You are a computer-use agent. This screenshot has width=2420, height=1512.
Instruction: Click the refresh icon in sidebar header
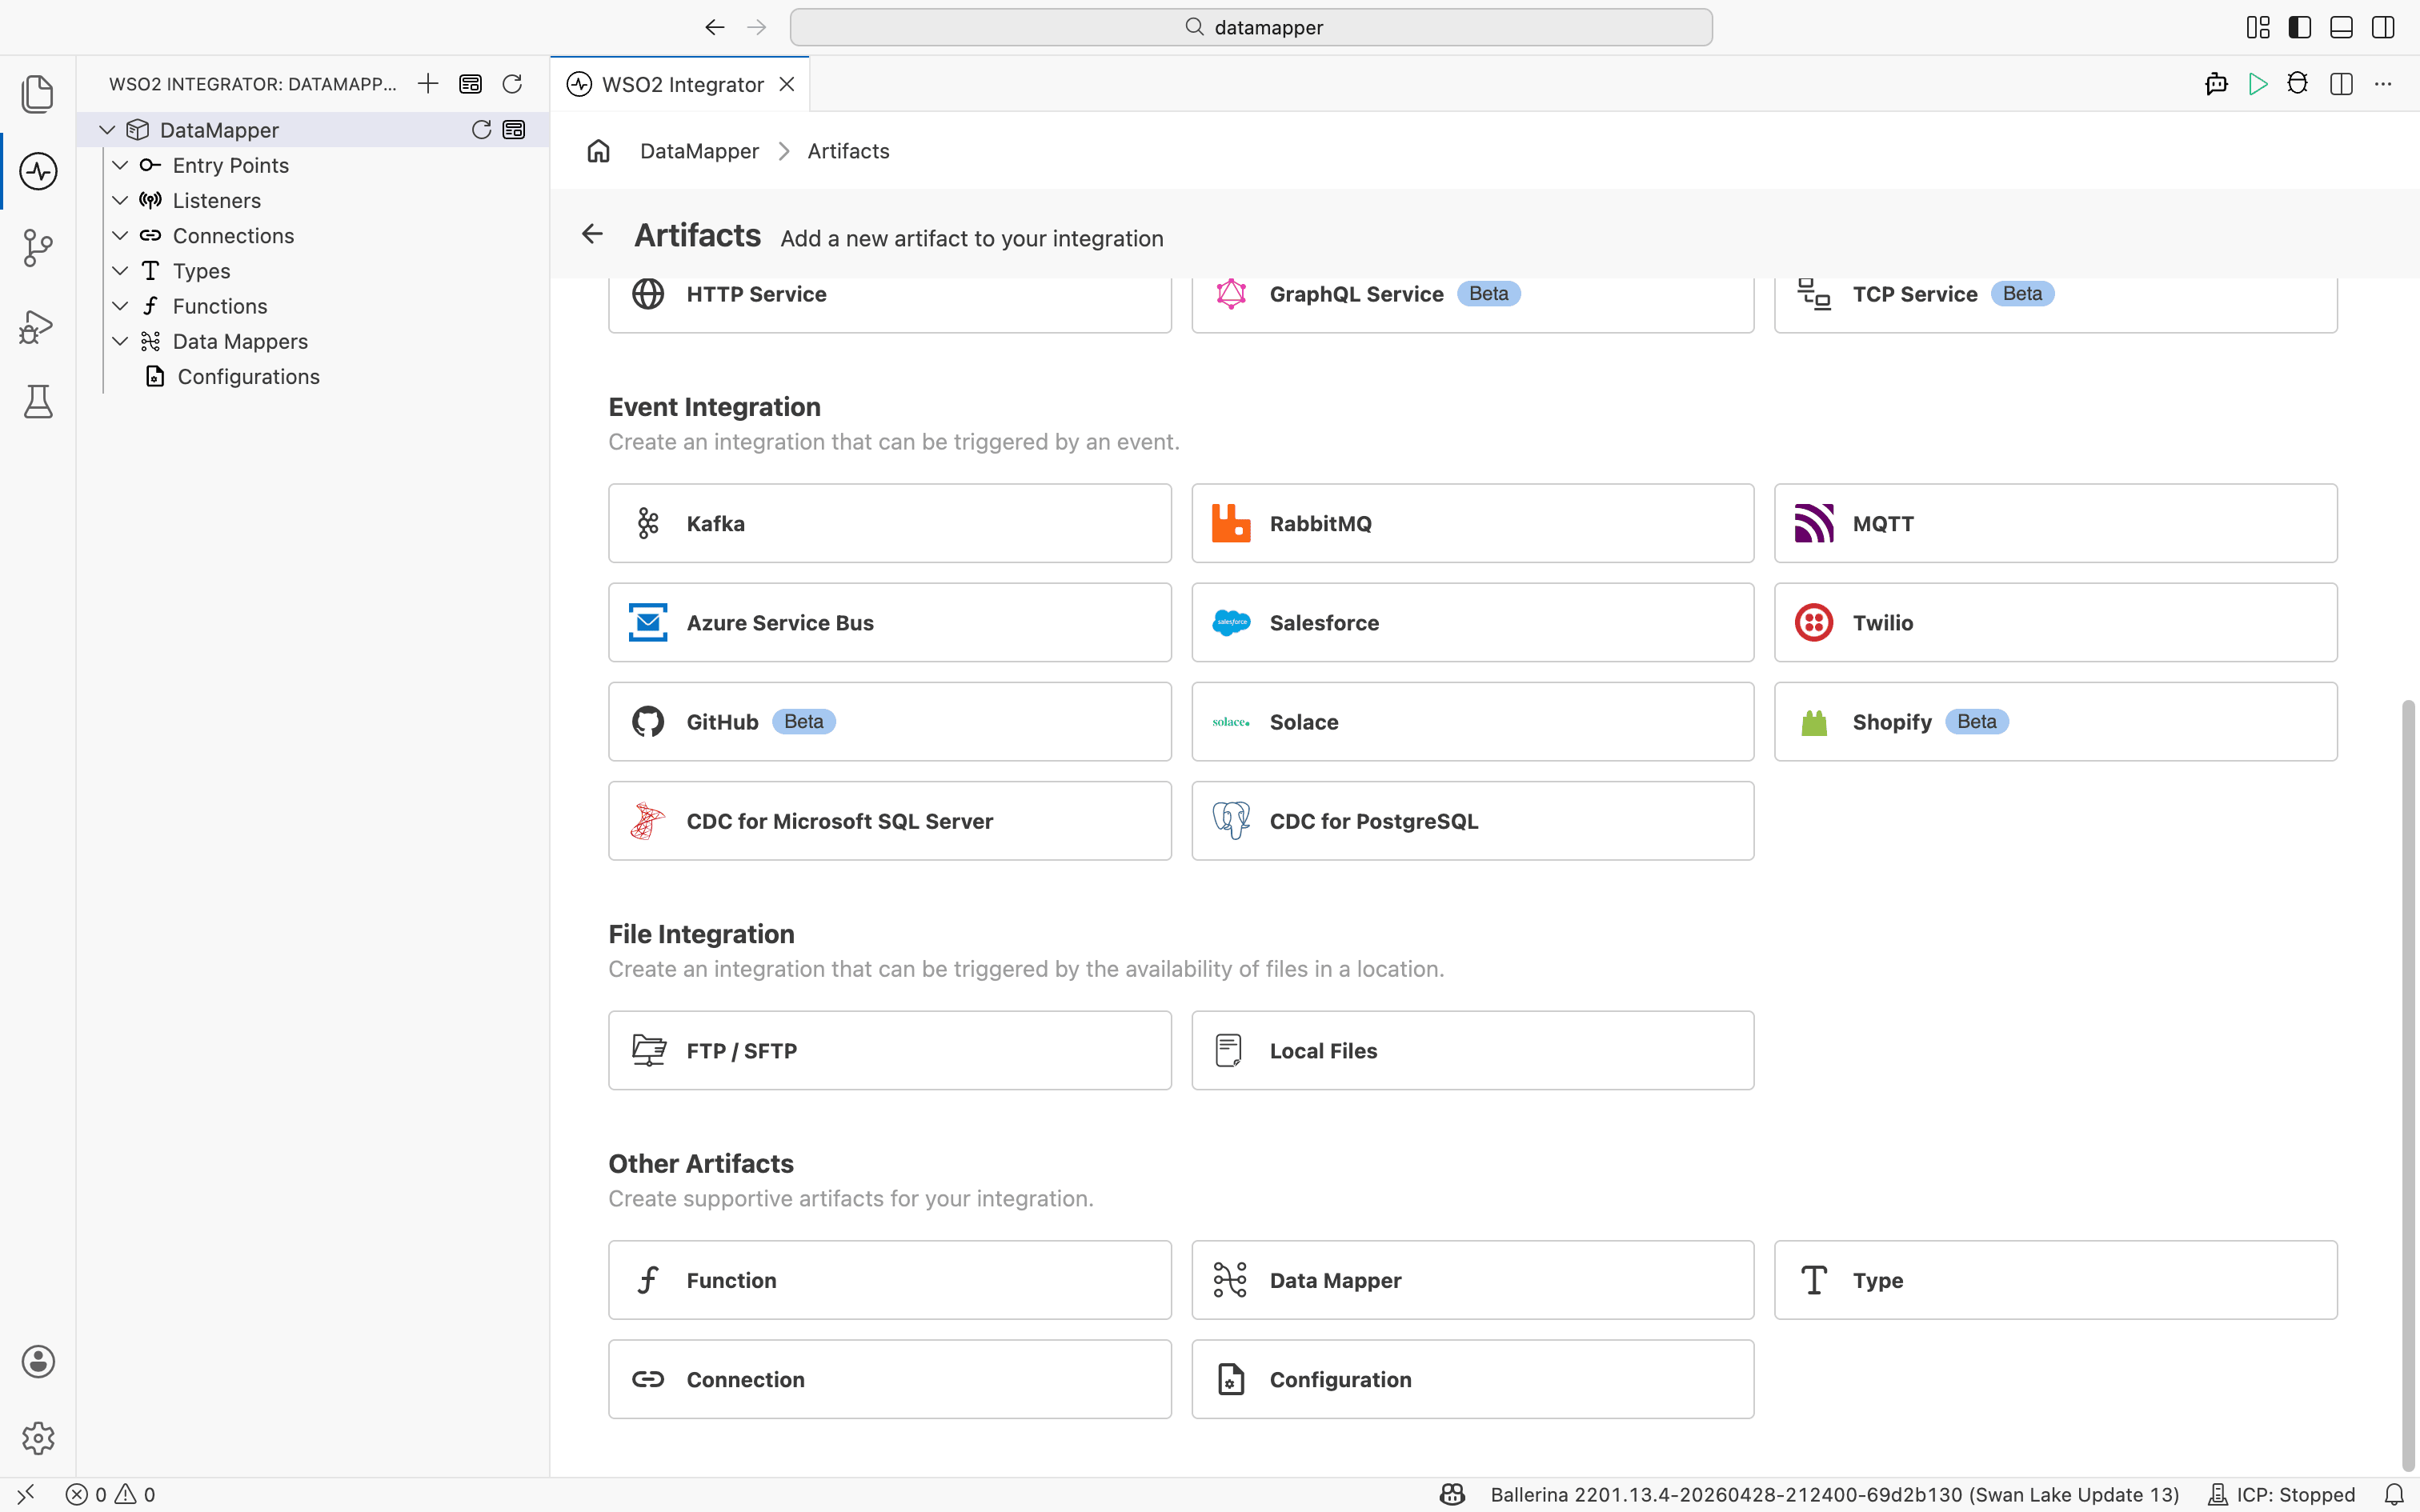(512, 84)
